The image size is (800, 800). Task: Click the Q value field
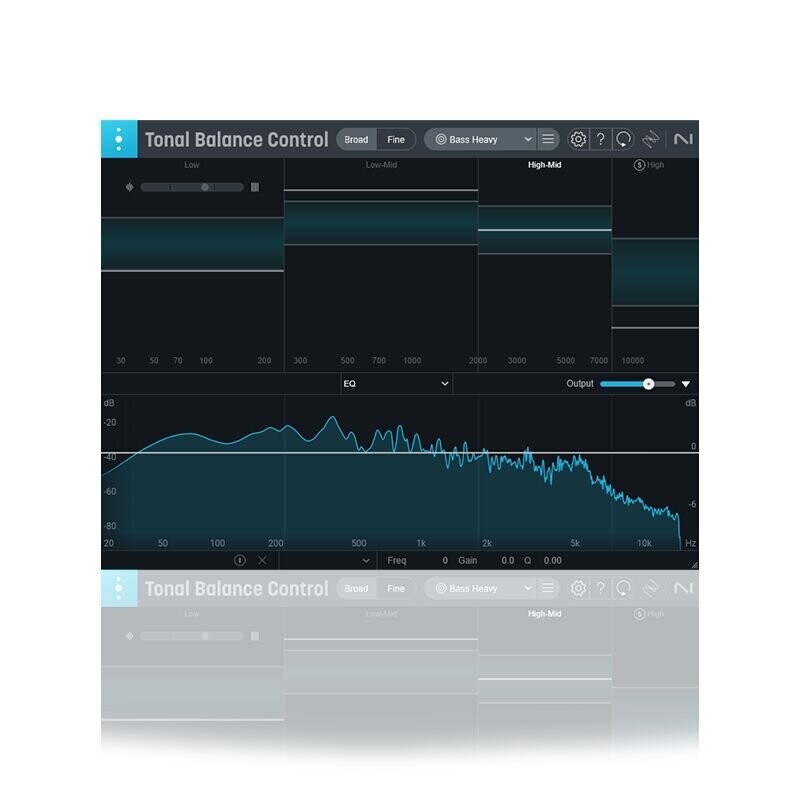coord(553,560)
